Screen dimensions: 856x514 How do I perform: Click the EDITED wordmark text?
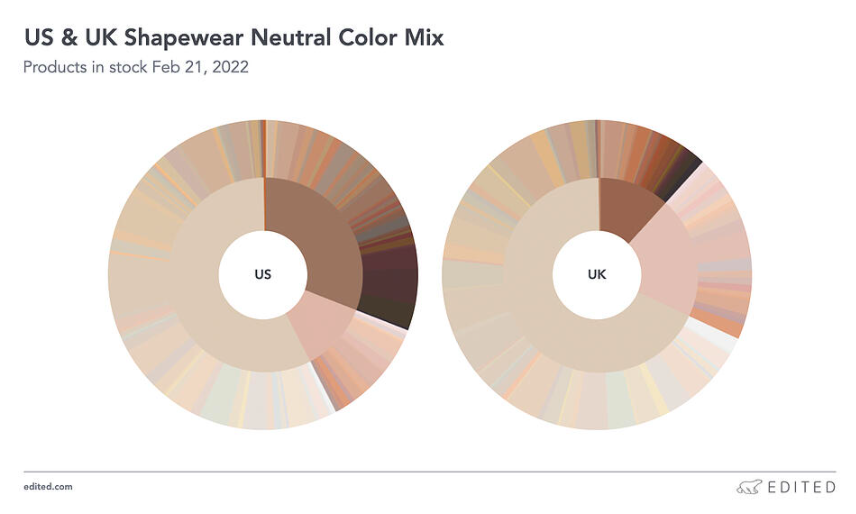(801, 487)
